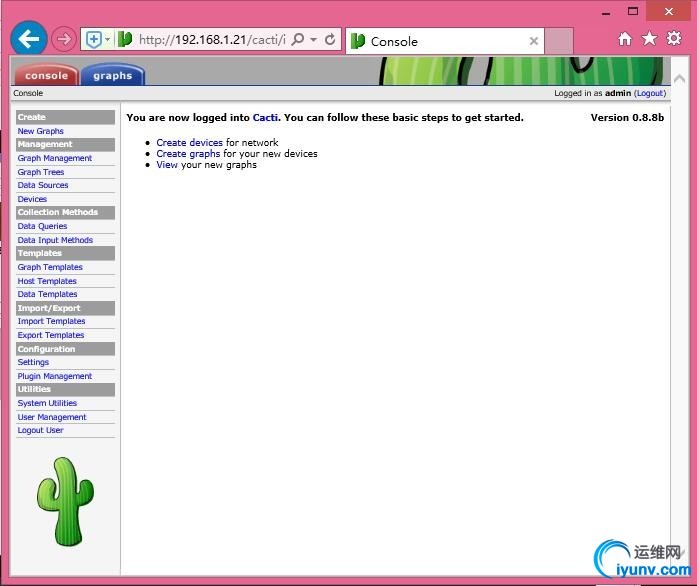Click the Cacti link in welcome message
The width and height of the screenshot is (697, 586).
coord(265,117)
